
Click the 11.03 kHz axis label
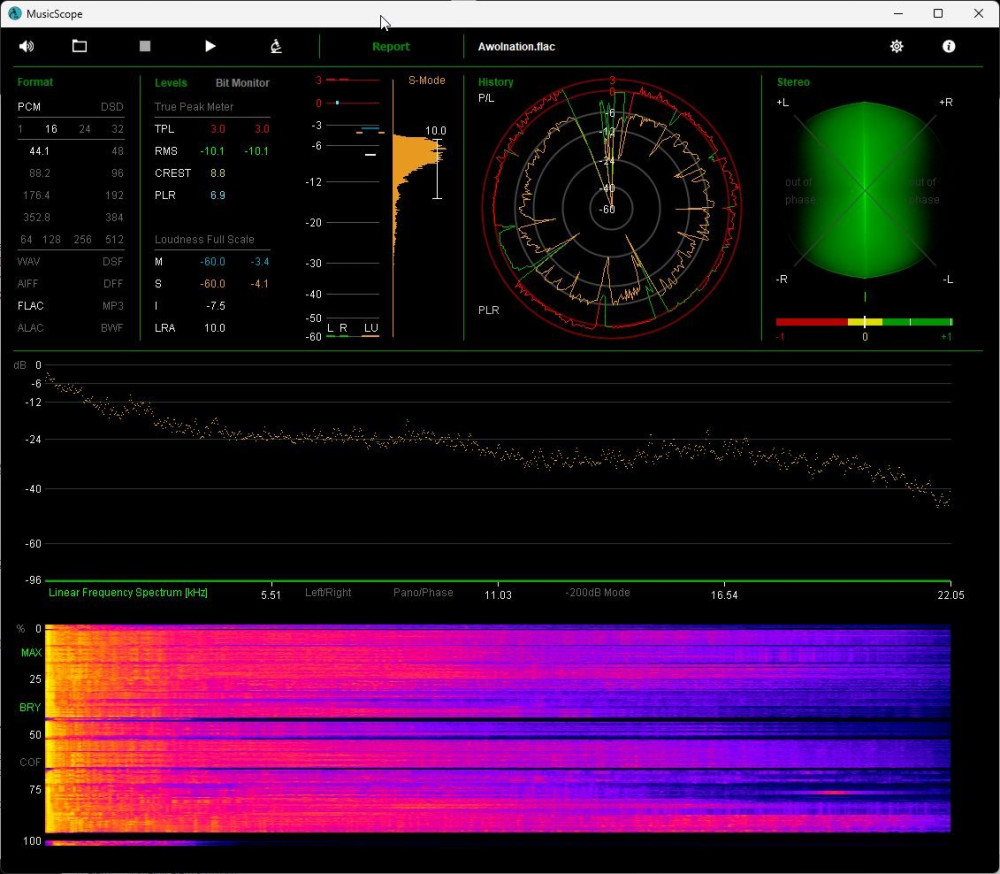(497, 595)
